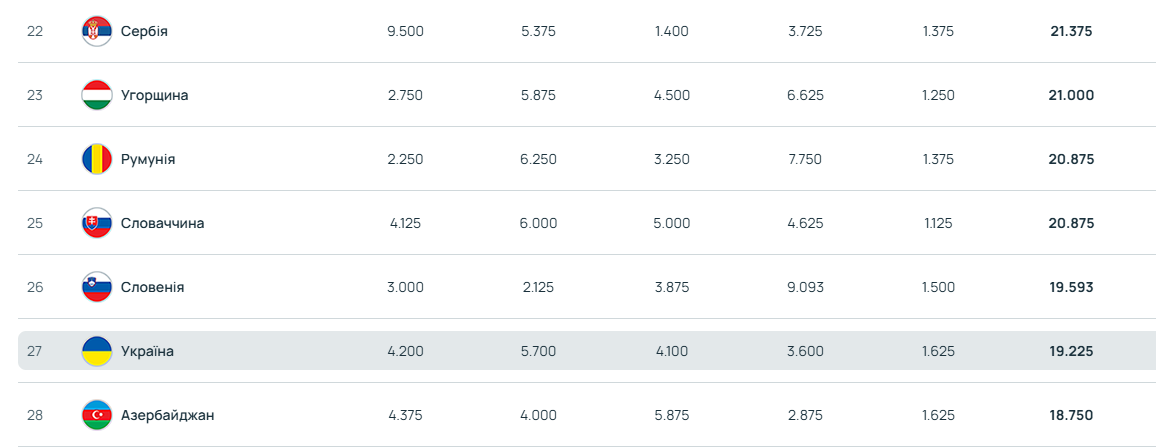This screenshot has width=1156, height=448.
Task: Click the Azerbaijan flag icon
Action: tap(96, 415)
